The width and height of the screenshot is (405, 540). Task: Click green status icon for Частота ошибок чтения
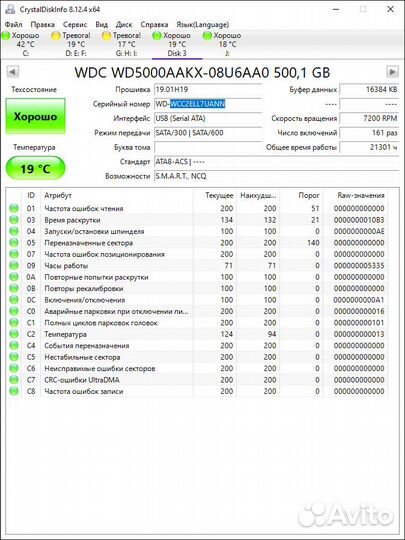[14, 208]
